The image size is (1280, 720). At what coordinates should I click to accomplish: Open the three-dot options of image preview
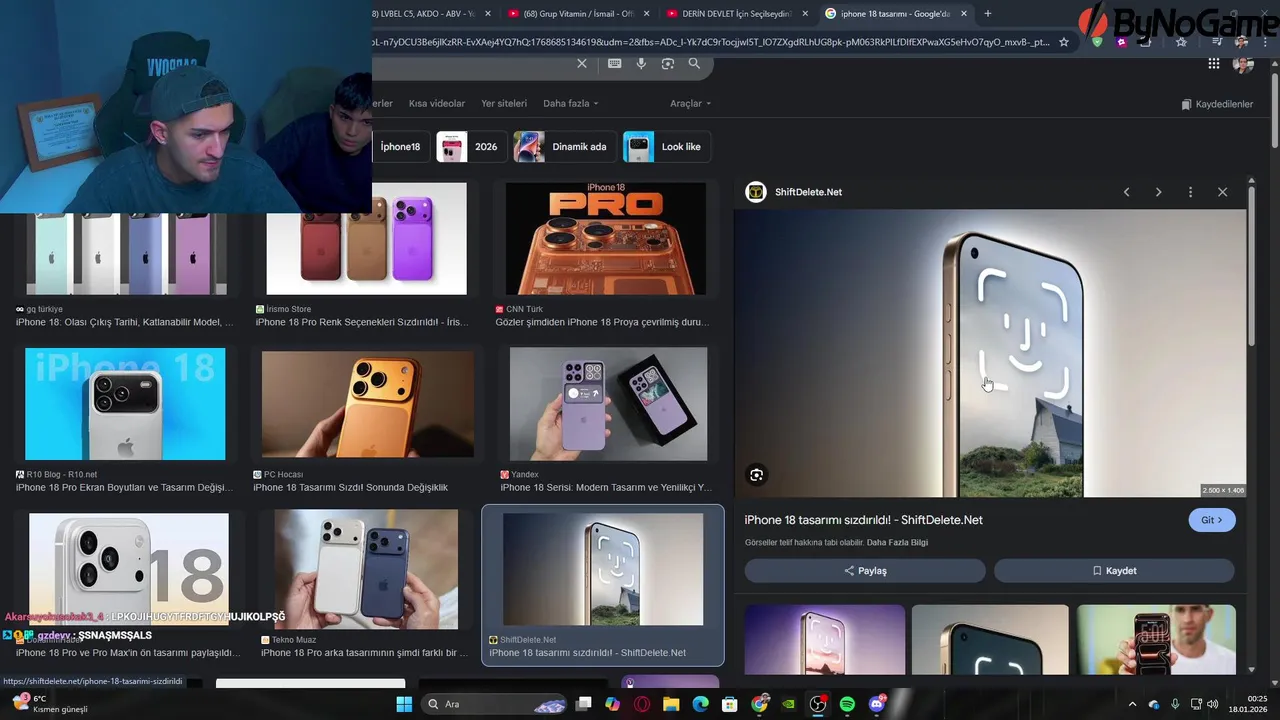click(1190, 192)
